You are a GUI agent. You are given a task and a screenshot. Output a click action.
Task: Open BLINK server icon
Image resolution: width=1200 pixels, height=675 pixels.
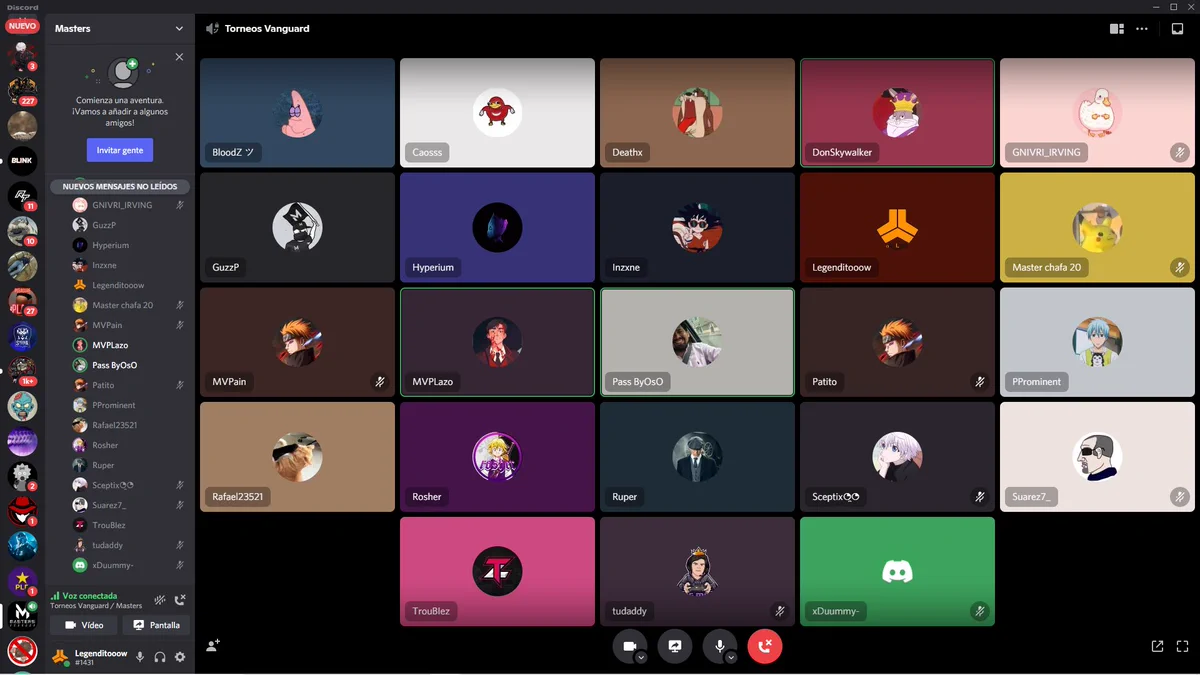tap(22, 160)
